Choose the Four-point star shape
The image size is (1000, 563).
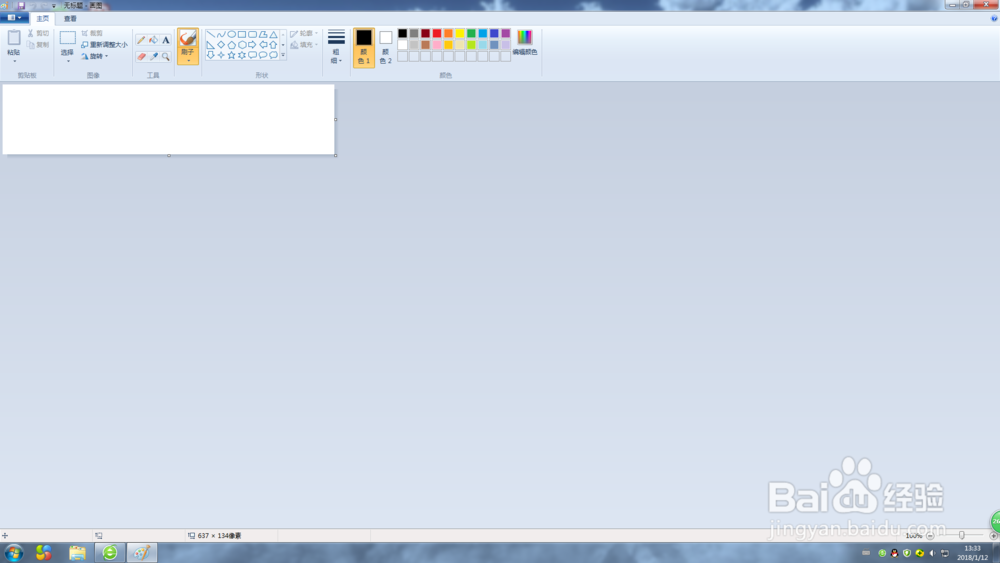pyautogui.click(x=221, y=55)
